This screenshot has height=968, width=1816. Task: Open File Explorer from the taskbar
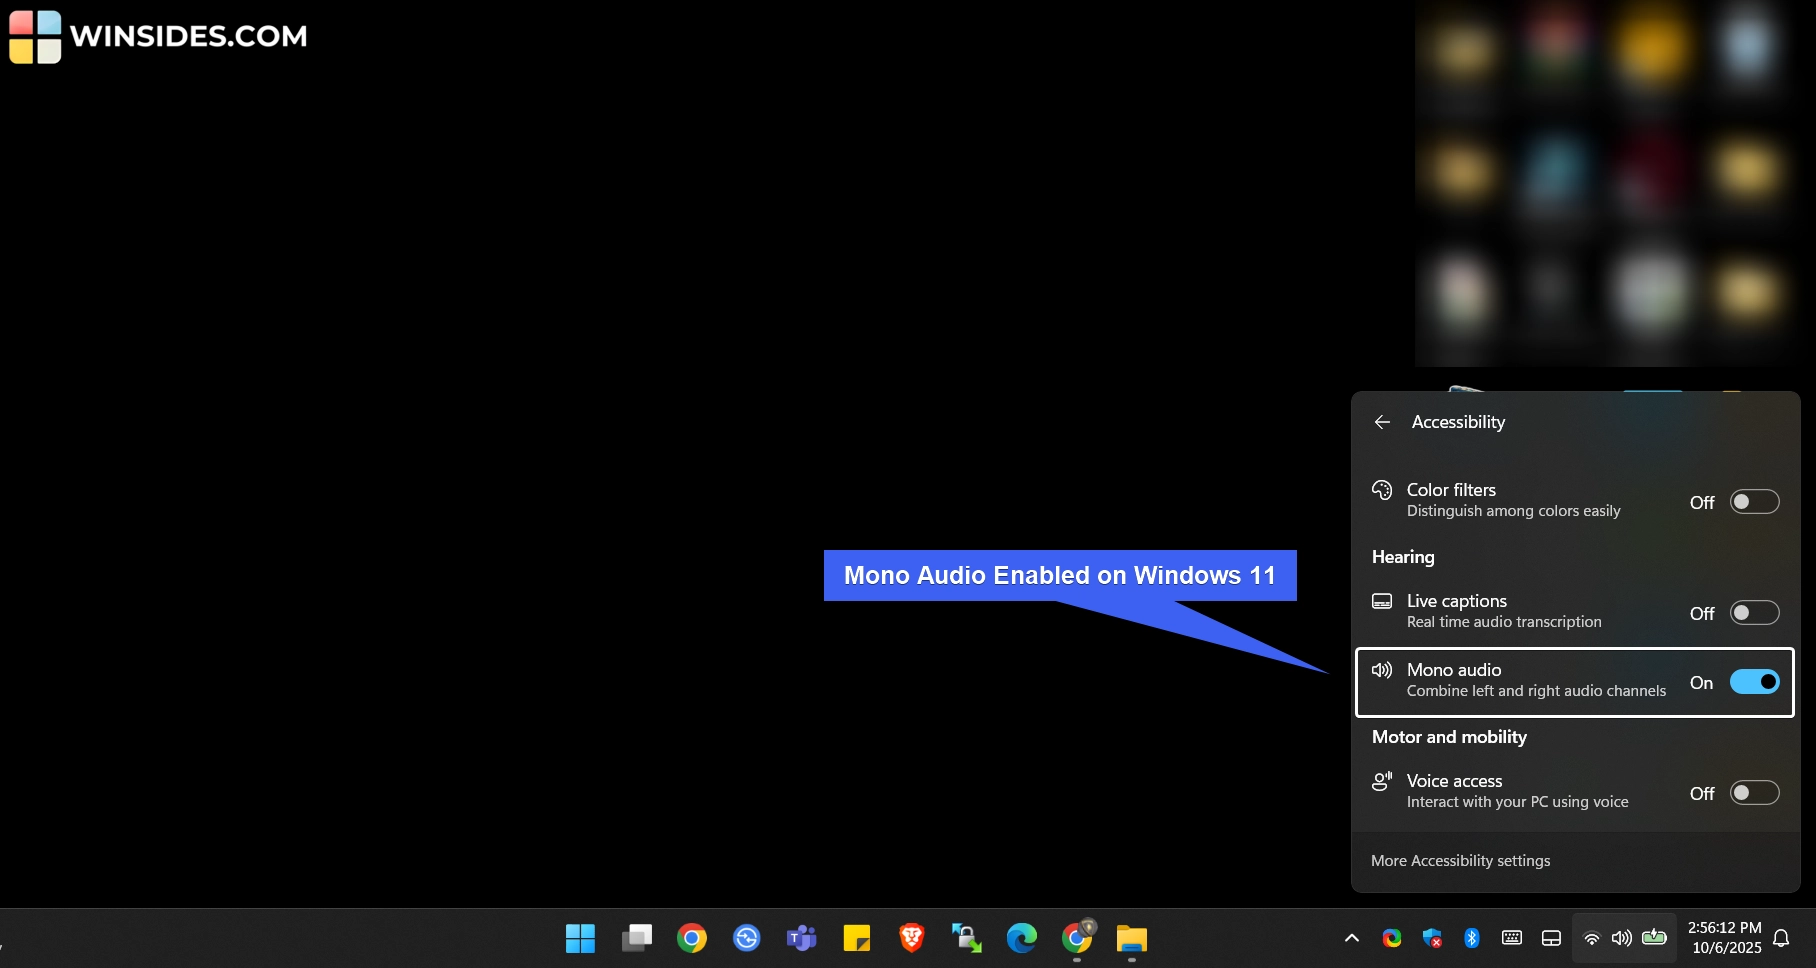click(1131, 938)
